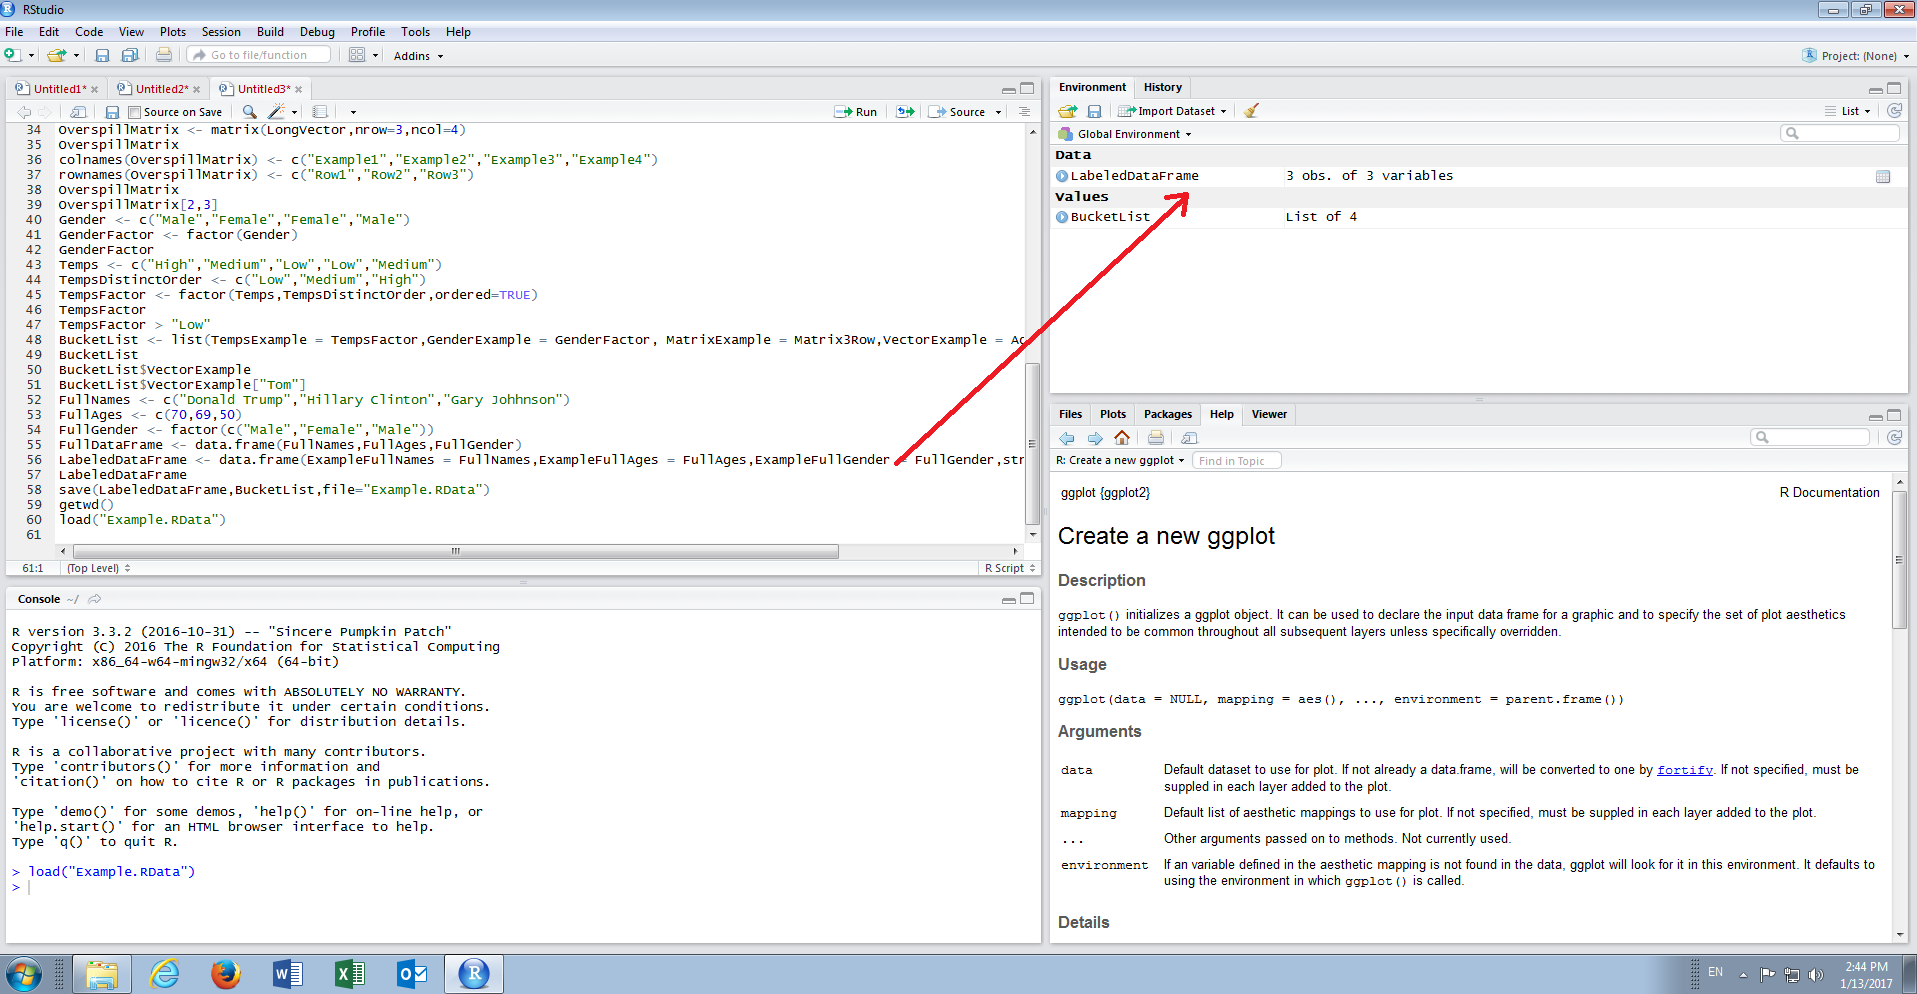Save all open documents icon
This screenshot has width=1917, height=994.
pyautogui.click(x=130, y=55)
